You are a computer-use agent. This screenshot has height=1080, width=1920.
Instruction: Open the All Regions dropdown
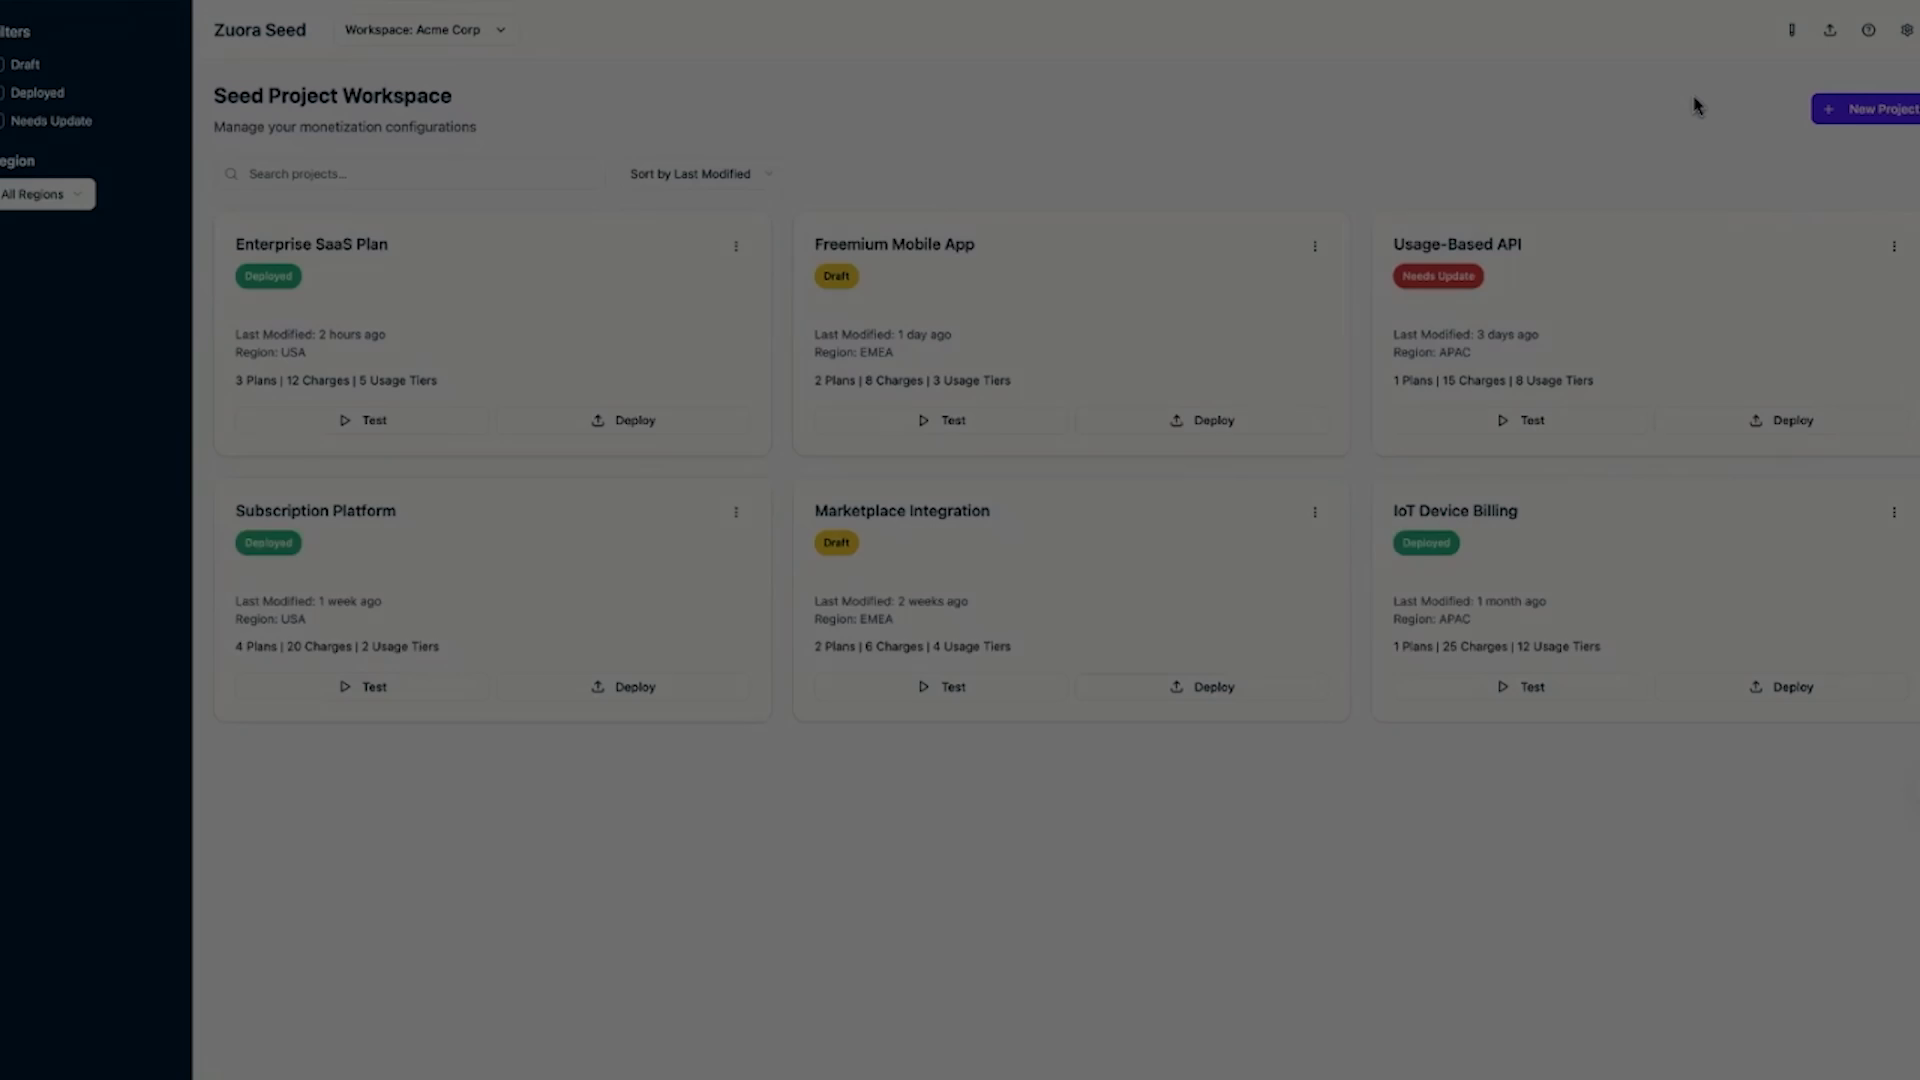tap(42, 194)
